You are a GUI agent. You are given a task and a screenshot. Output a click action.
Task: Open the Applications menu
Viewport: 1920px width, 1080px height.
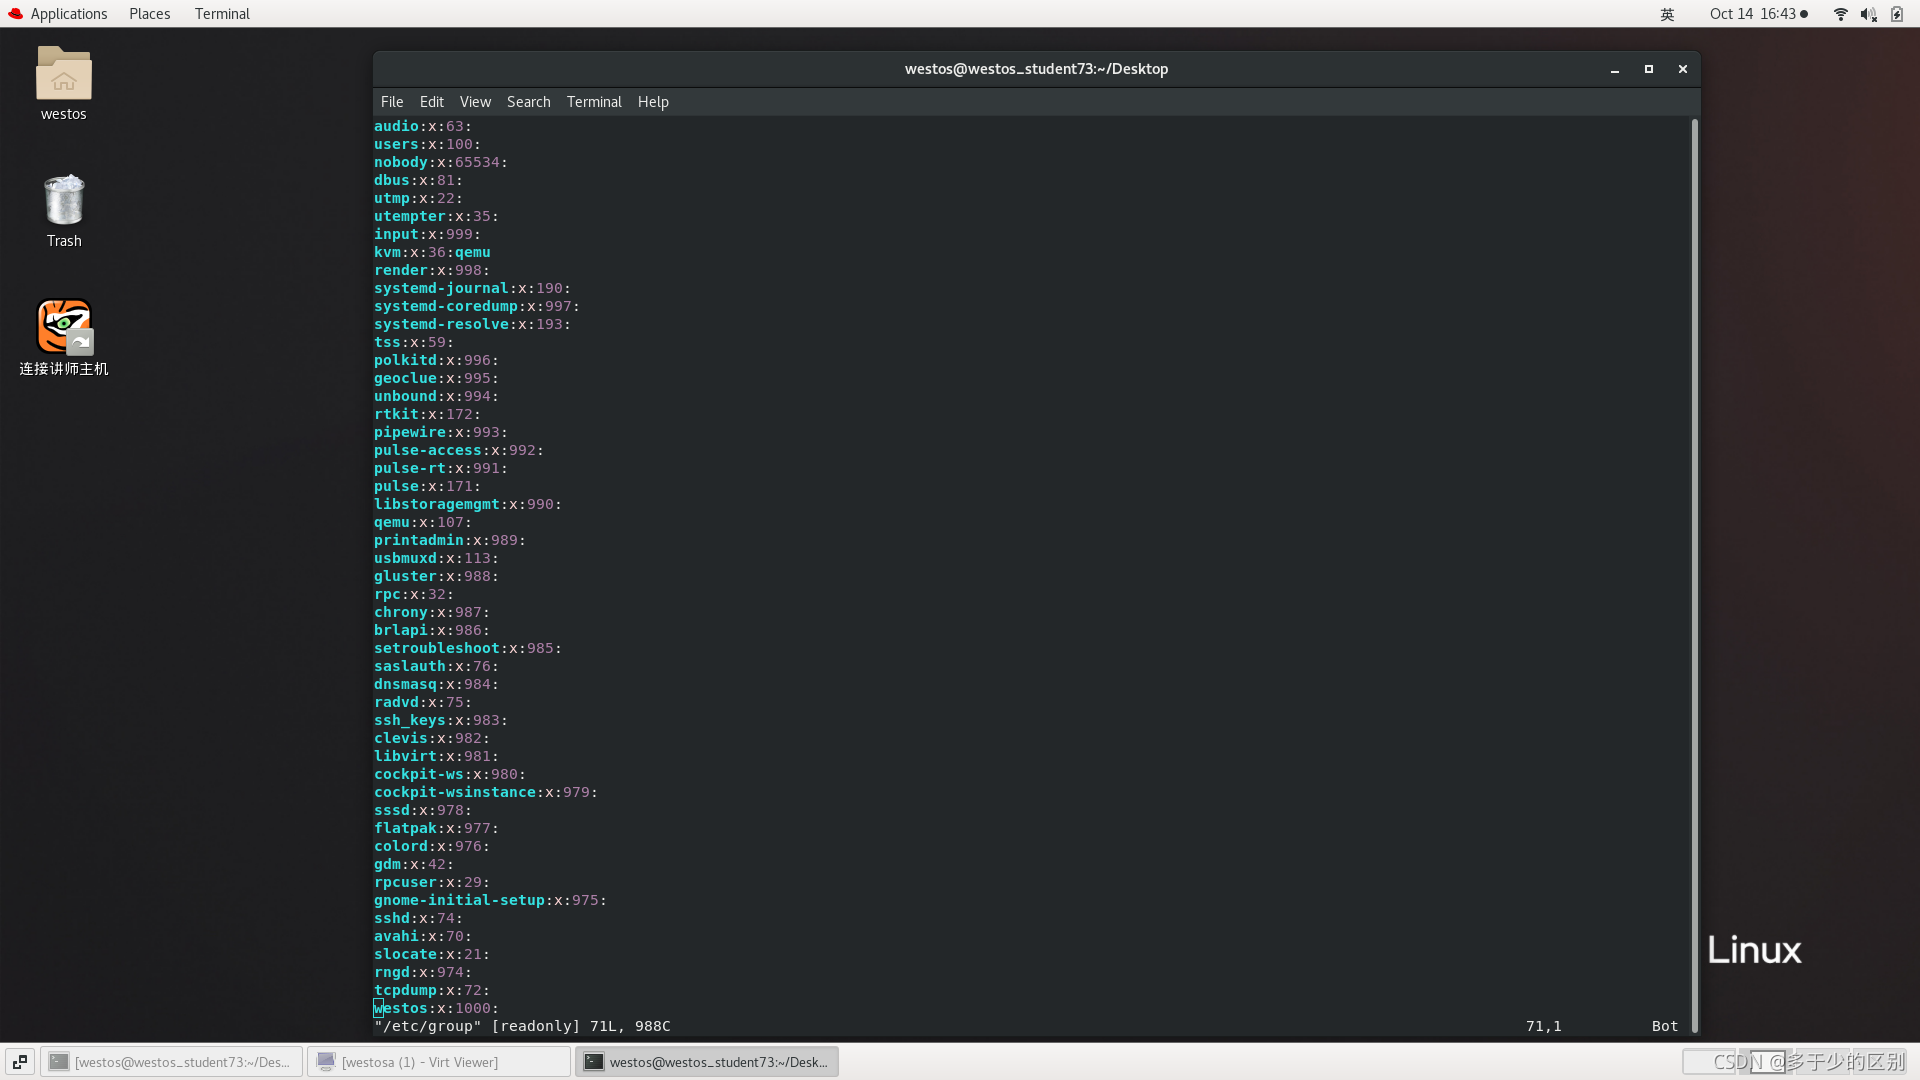point(68,14)
